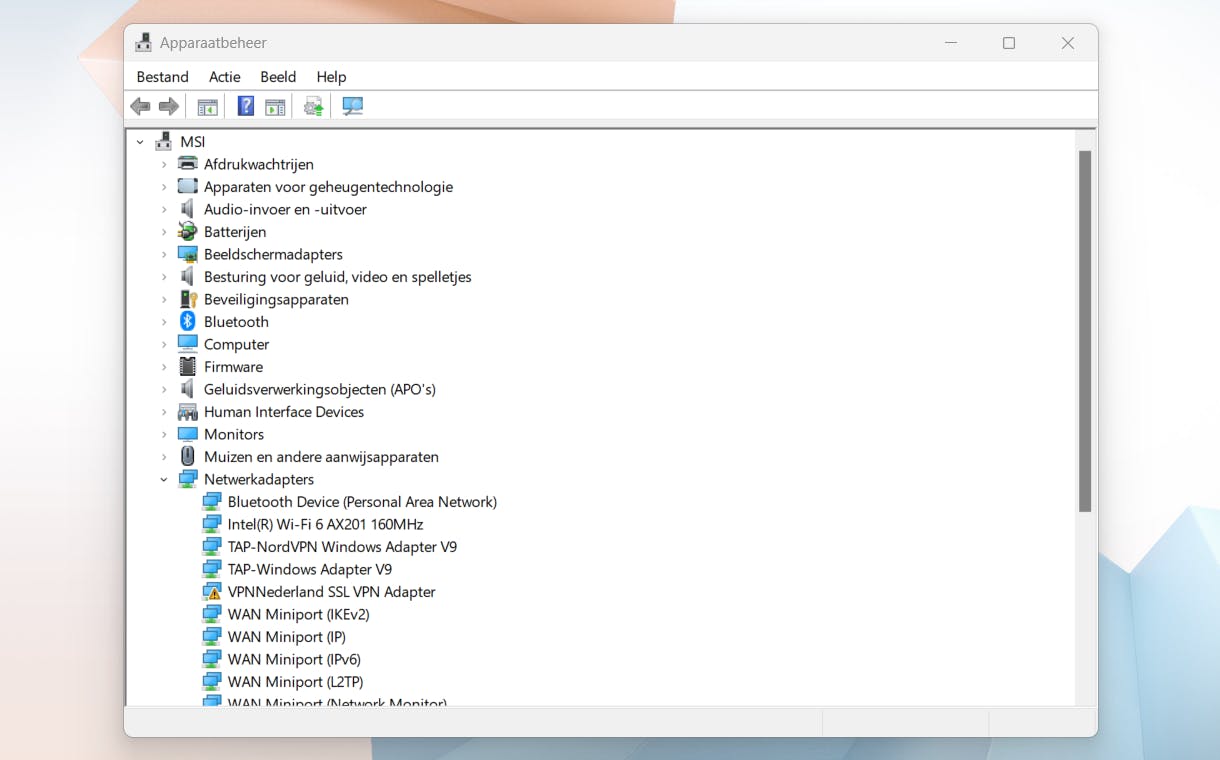Expand the Bluetooth category
The height and width of the screenshot is (760, 1220).
click(164, 322)
